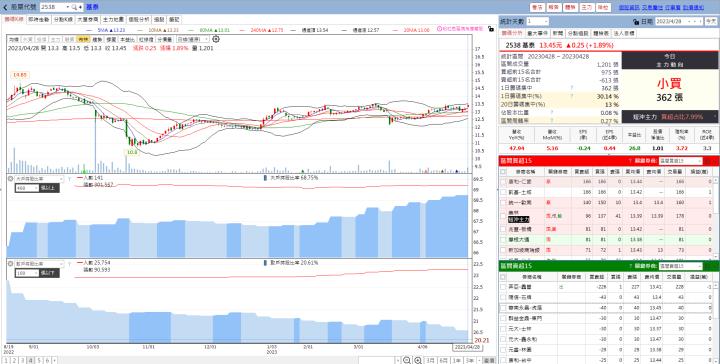
Task: Select layout page 4 at bottom left
Action: point(31,360)
